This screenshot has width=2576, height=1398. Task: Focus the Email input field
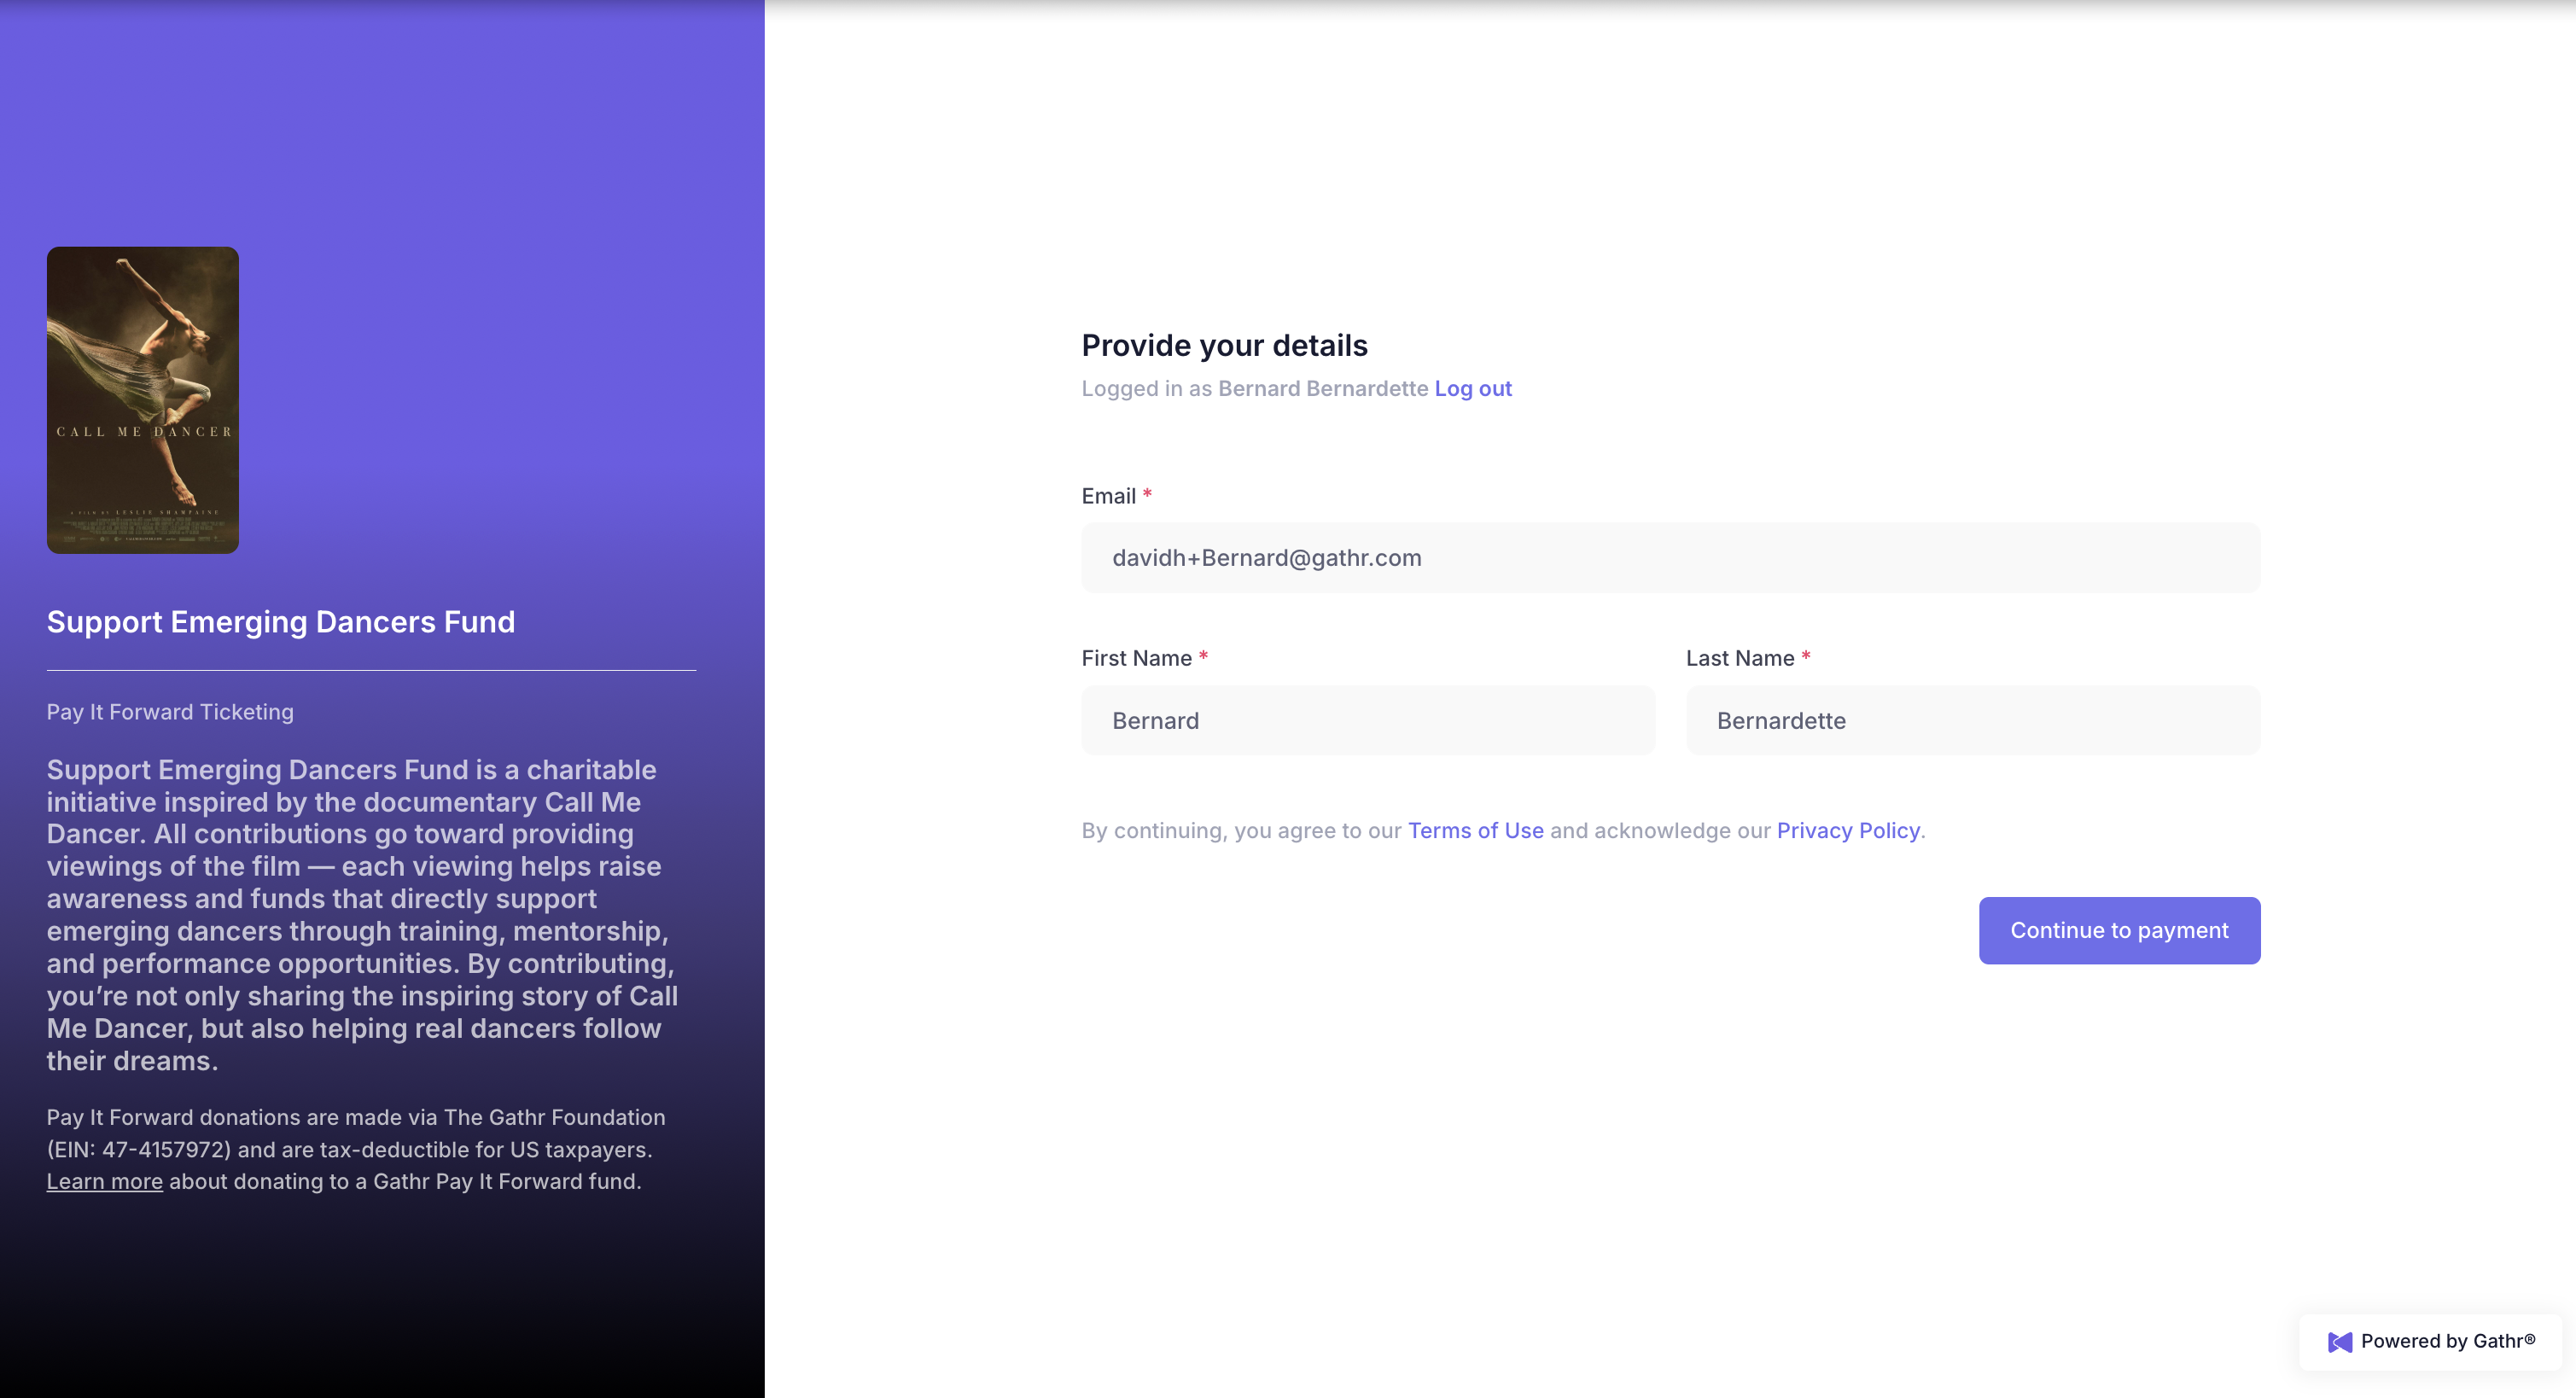1670,558
